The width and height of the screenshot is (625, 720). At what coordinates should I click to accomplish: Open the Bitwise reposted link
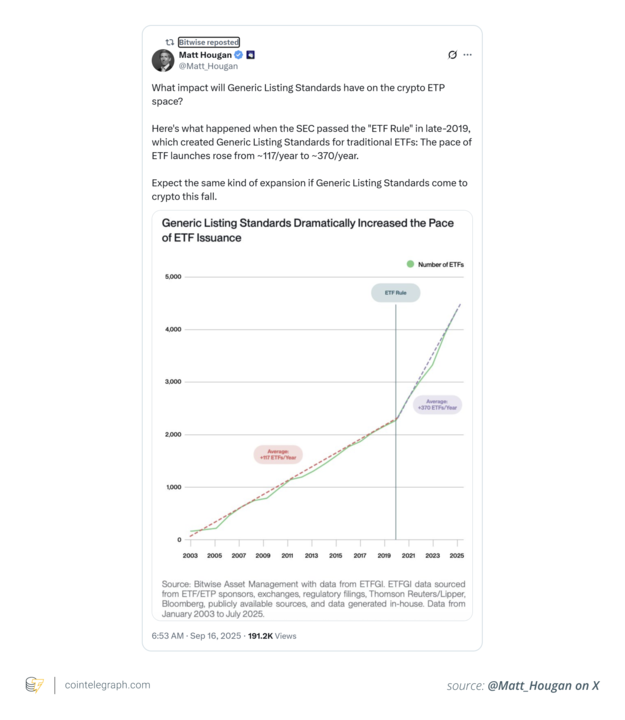click(209, 42)
